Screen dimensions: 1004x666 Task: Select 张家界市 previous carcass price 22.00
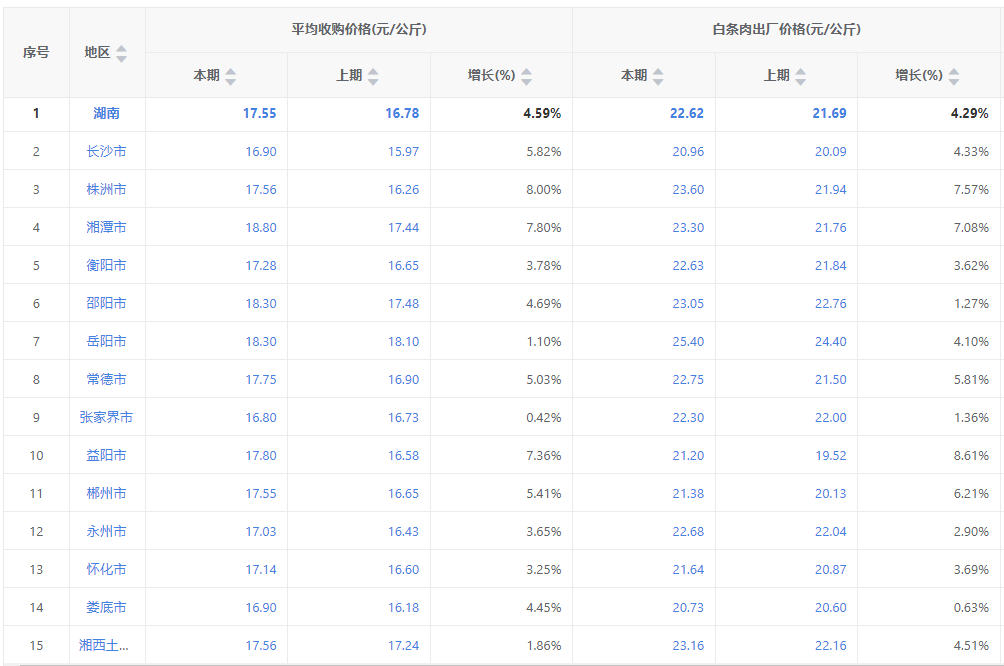pyautogui.click(x=830, y=418)
